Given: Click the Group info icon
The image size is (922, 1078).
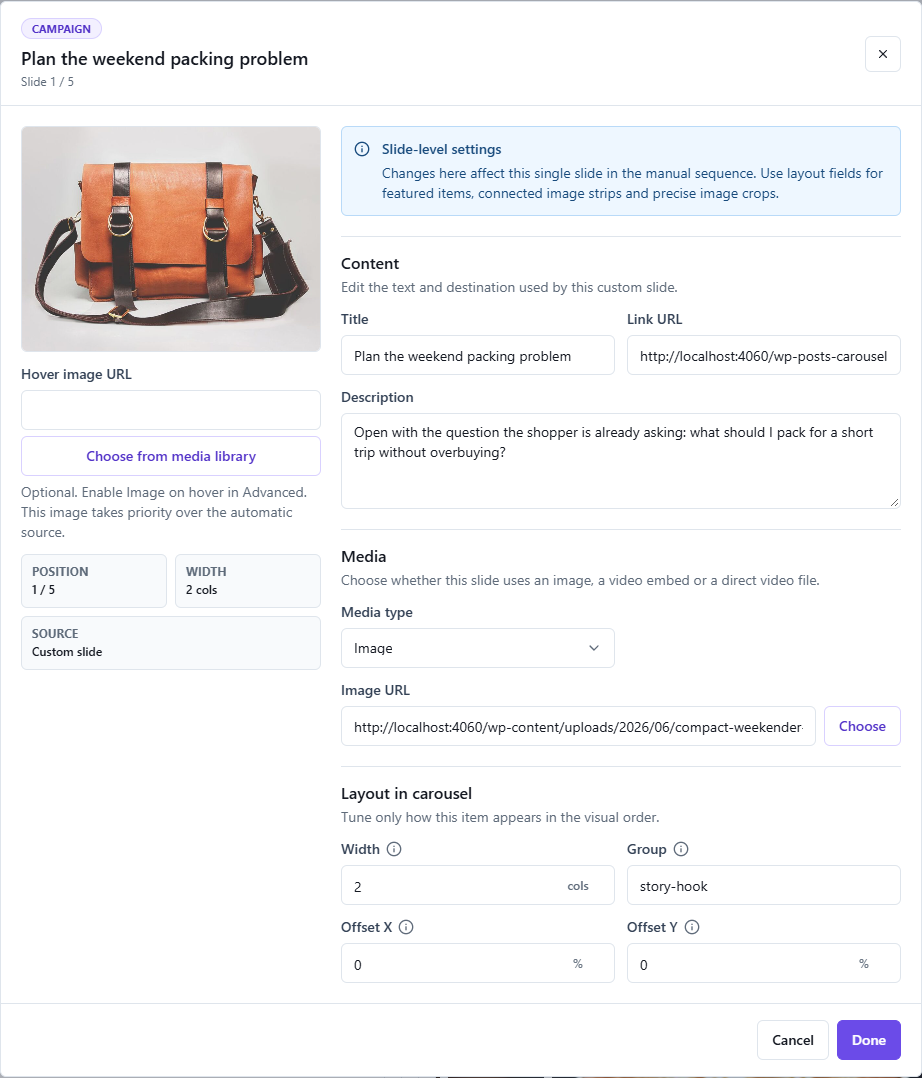Looking at the screenshot, I should (x=681, y=849).
